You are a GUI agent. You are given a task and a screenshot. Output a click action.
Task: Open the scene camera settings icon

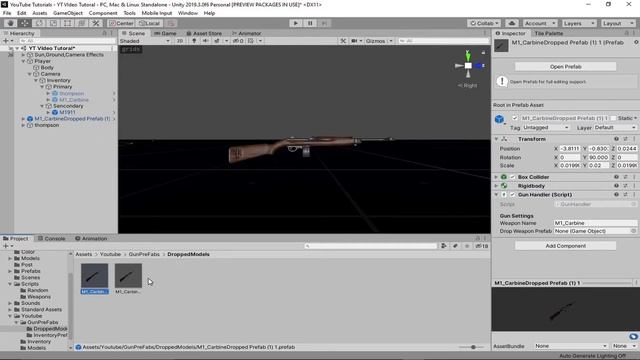coord(354,41)
